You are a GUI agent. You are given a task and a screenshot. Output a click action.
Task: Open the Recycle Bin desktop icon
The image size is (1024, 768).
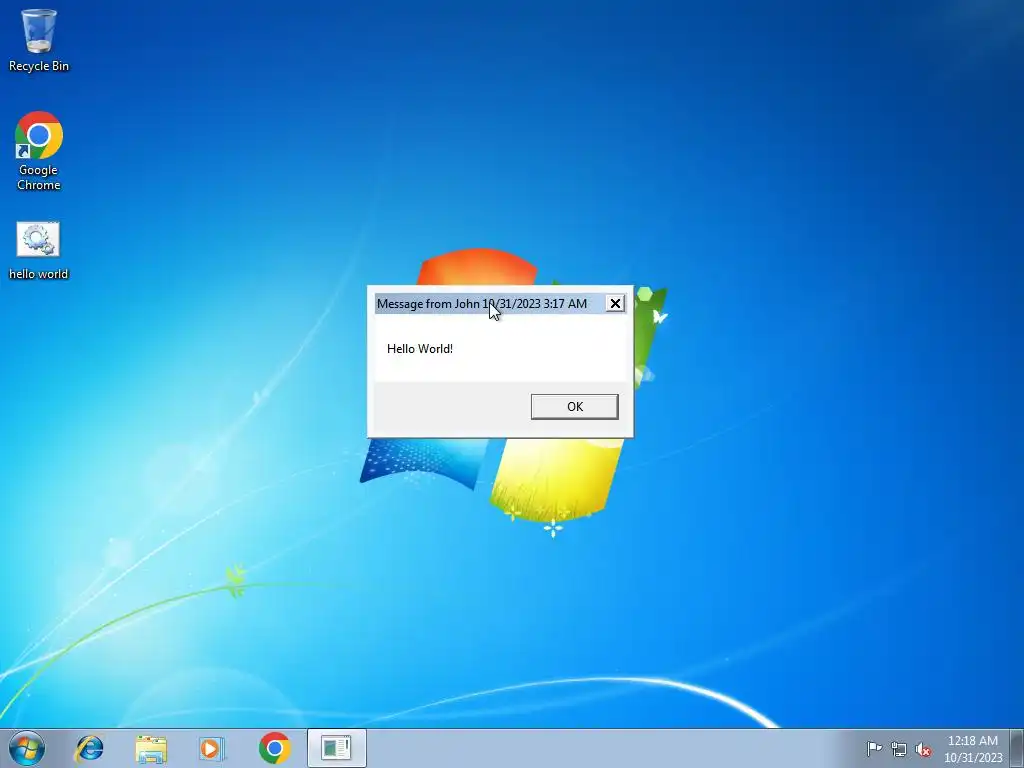click(39, 40)
